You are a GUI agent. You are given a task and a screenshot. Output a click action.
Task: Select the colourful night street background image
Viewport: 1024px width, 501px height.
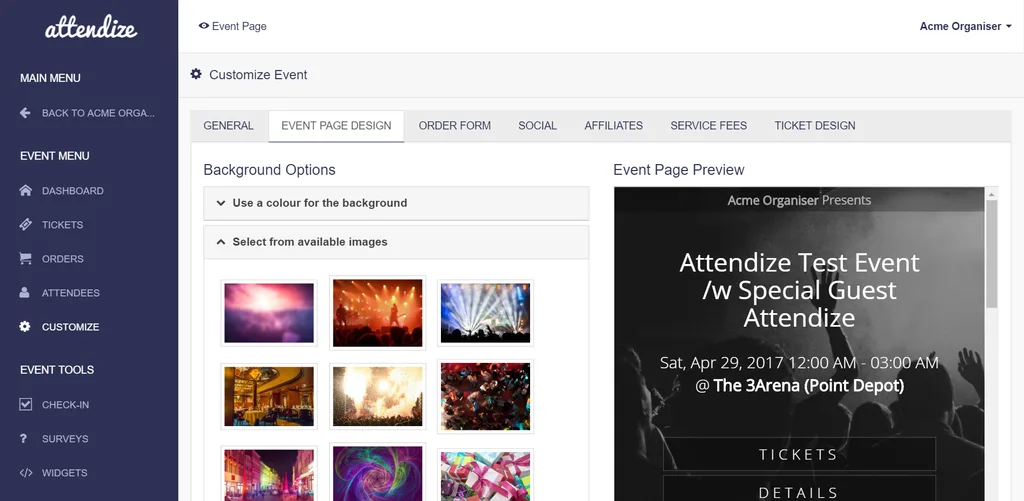(269, 474)
